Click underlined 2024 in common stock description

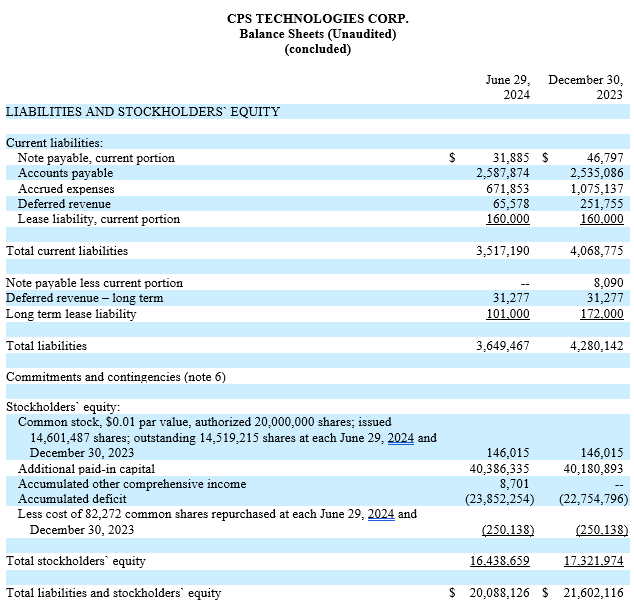pyautogui.click(x=401, y=438)
